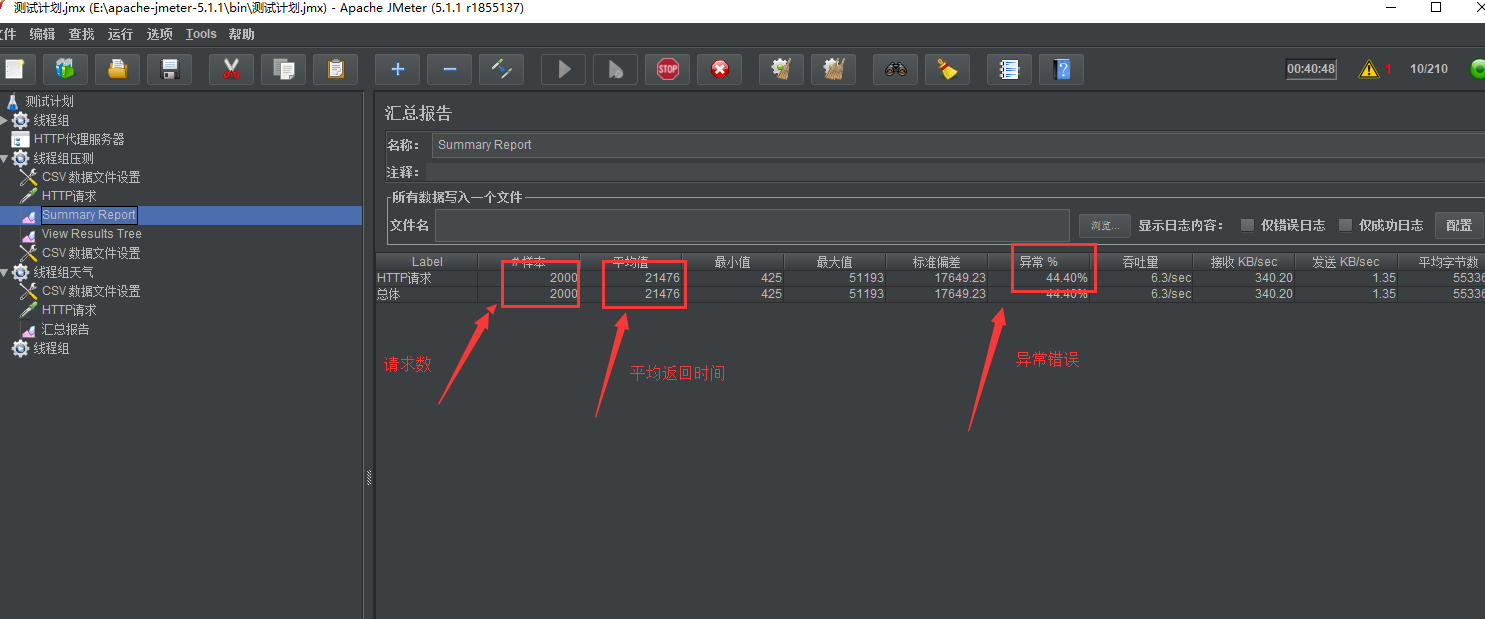Click the 浏览... browse button

tap(1104, 225)
